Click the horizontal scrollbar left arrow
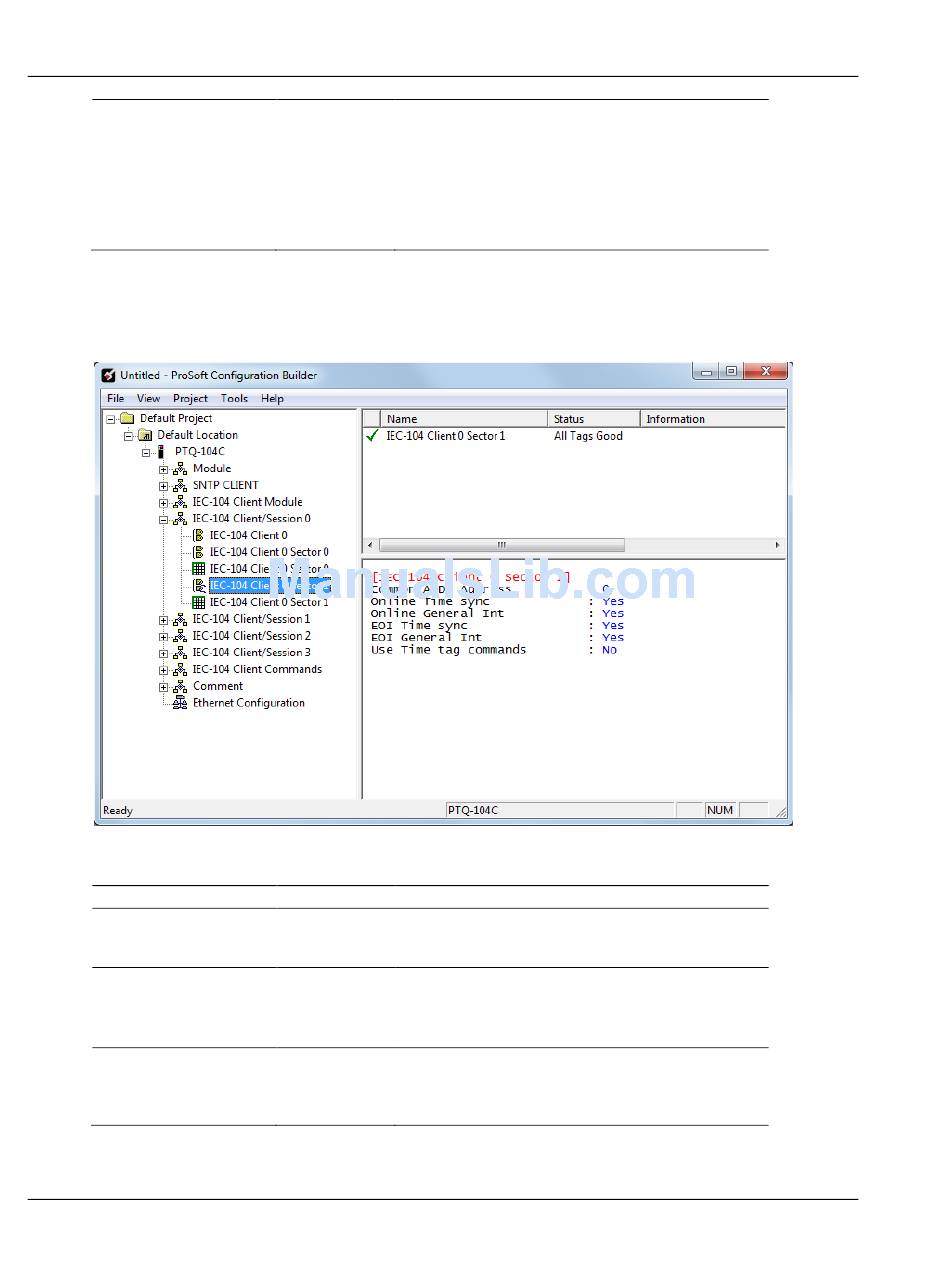The width and height of the screenshot is (950, 1267). (x=371, y=545)
